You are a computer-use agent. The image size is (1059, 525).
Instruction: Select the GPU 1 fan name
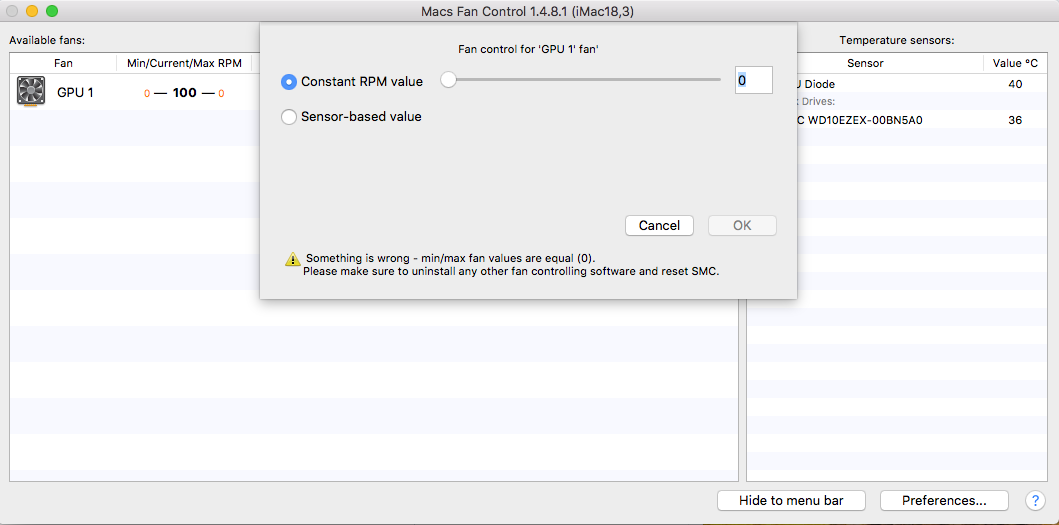coord(75,93)
